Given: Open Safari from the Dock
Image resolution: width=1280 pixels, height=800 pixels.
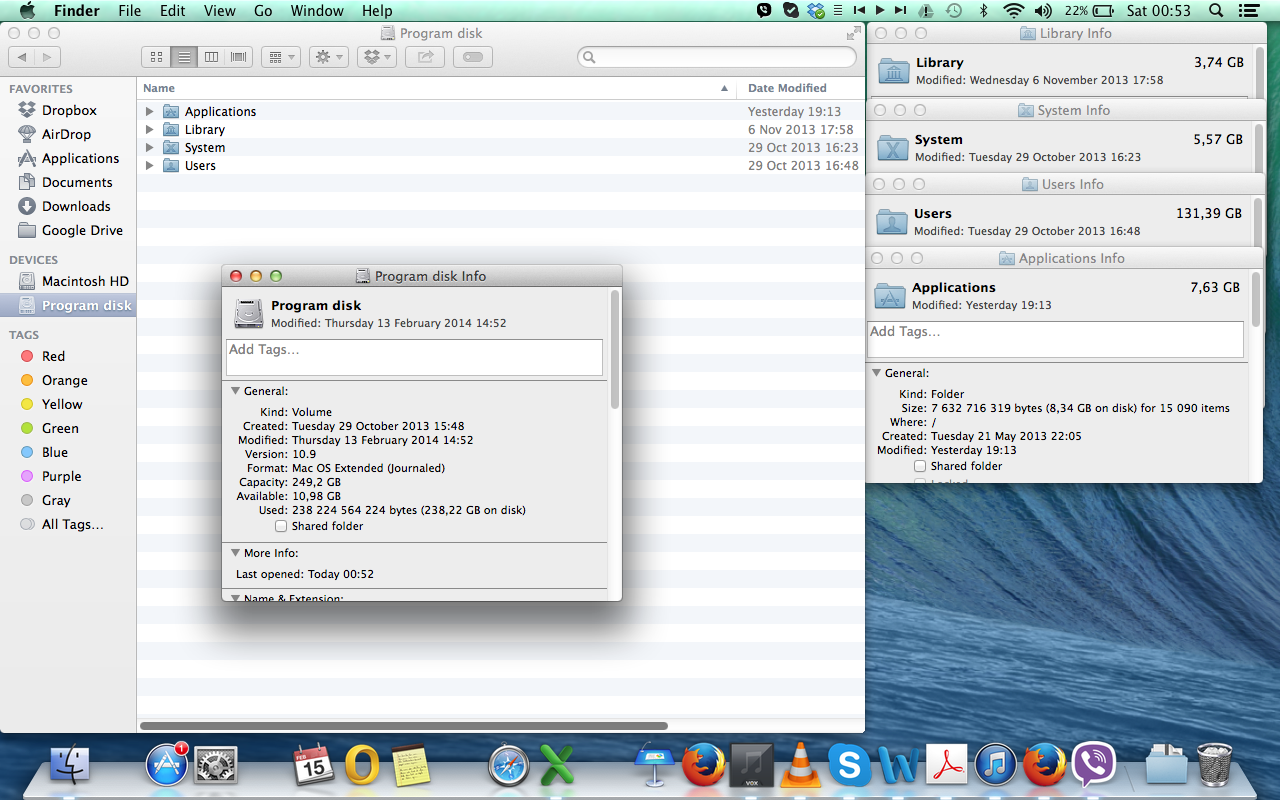Looking at the screenshot, I should 509,766.
